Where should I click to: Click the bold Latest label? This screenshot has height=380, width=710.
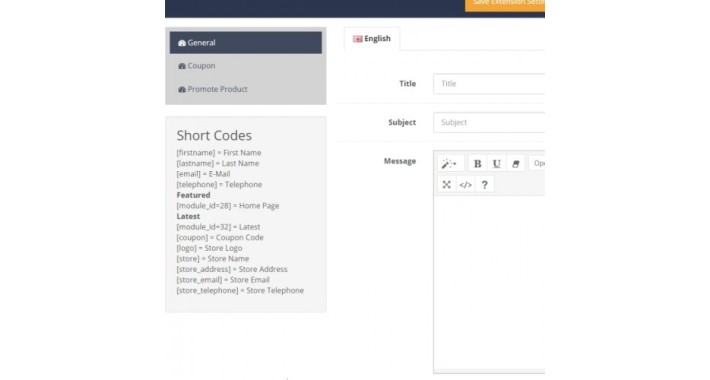188,216
